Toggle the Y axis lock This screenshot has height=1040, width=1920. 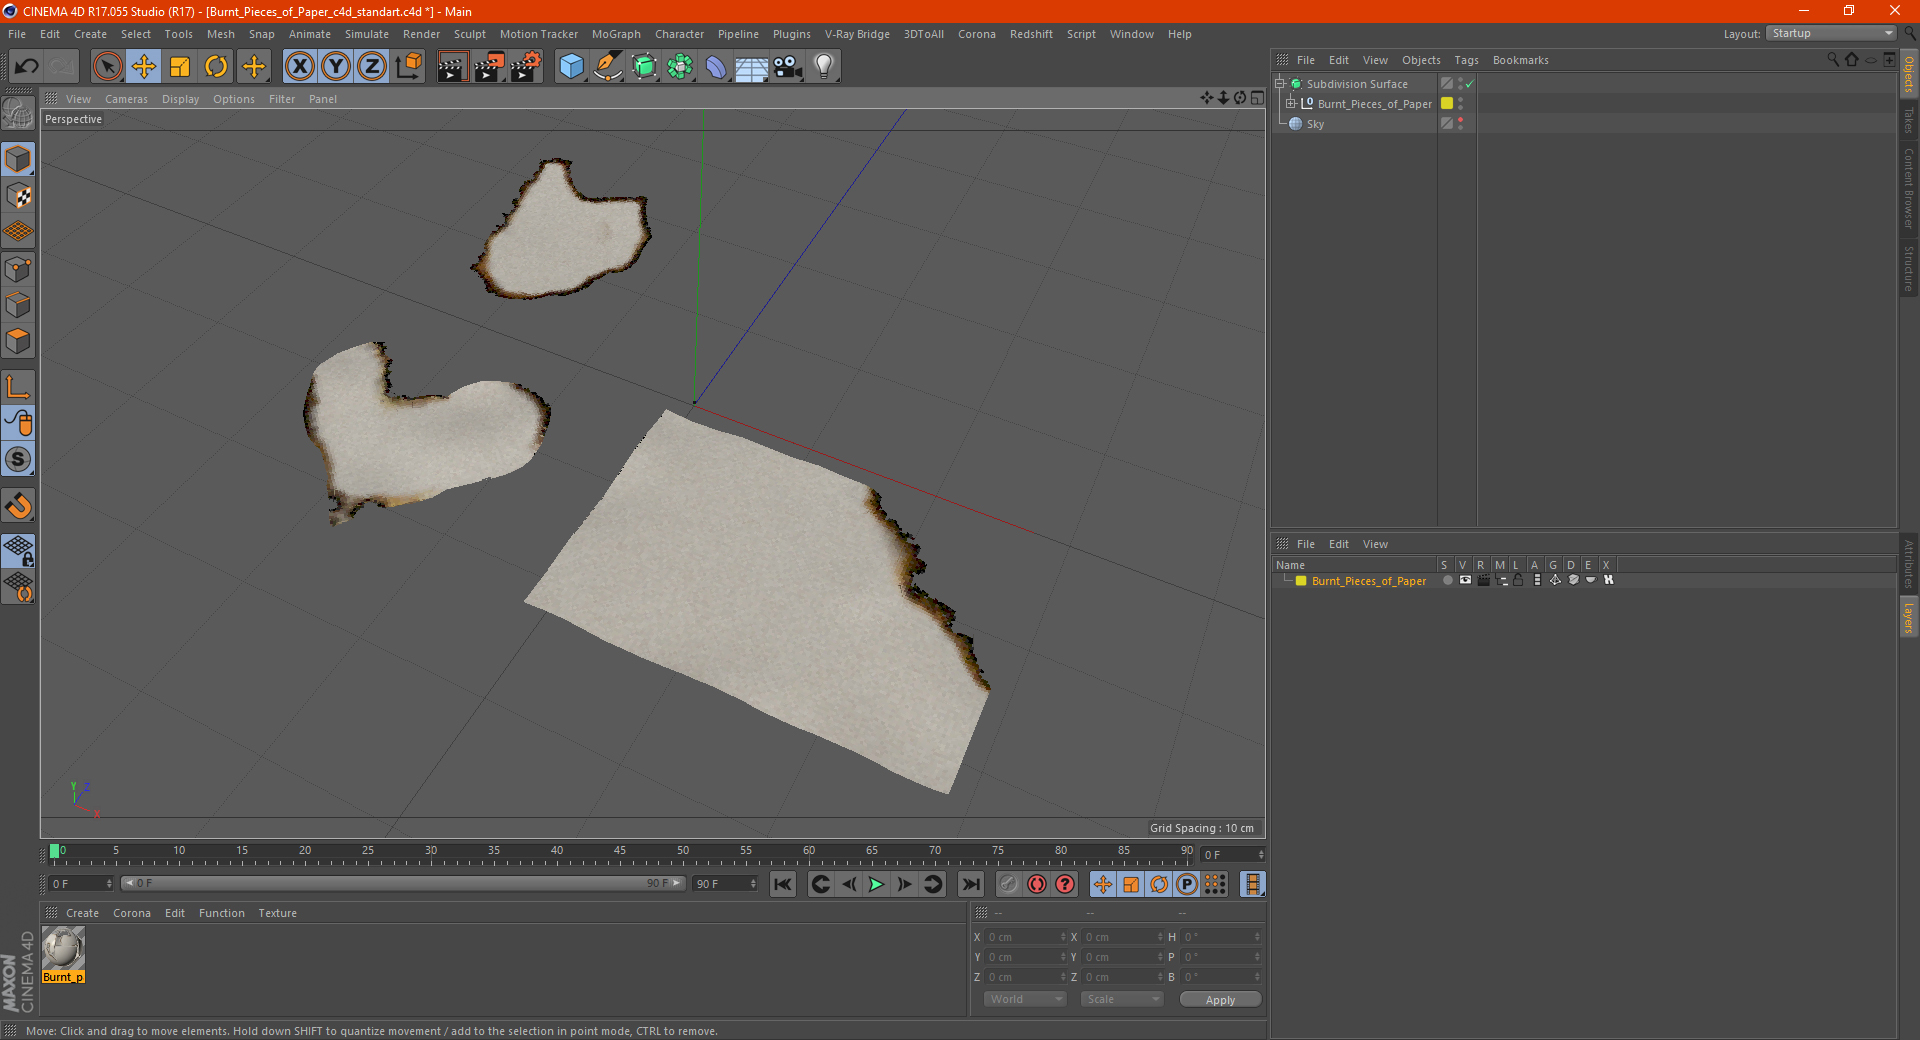(x=336, y=67)
